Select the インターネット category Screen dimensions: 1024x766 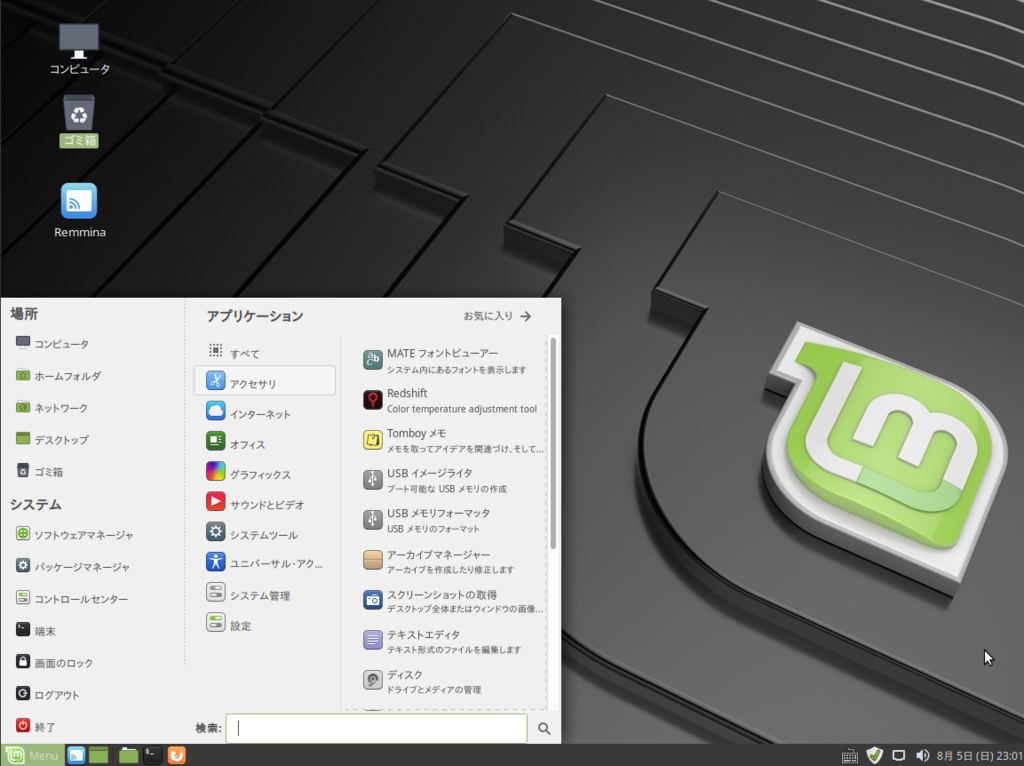coord(264,413)
